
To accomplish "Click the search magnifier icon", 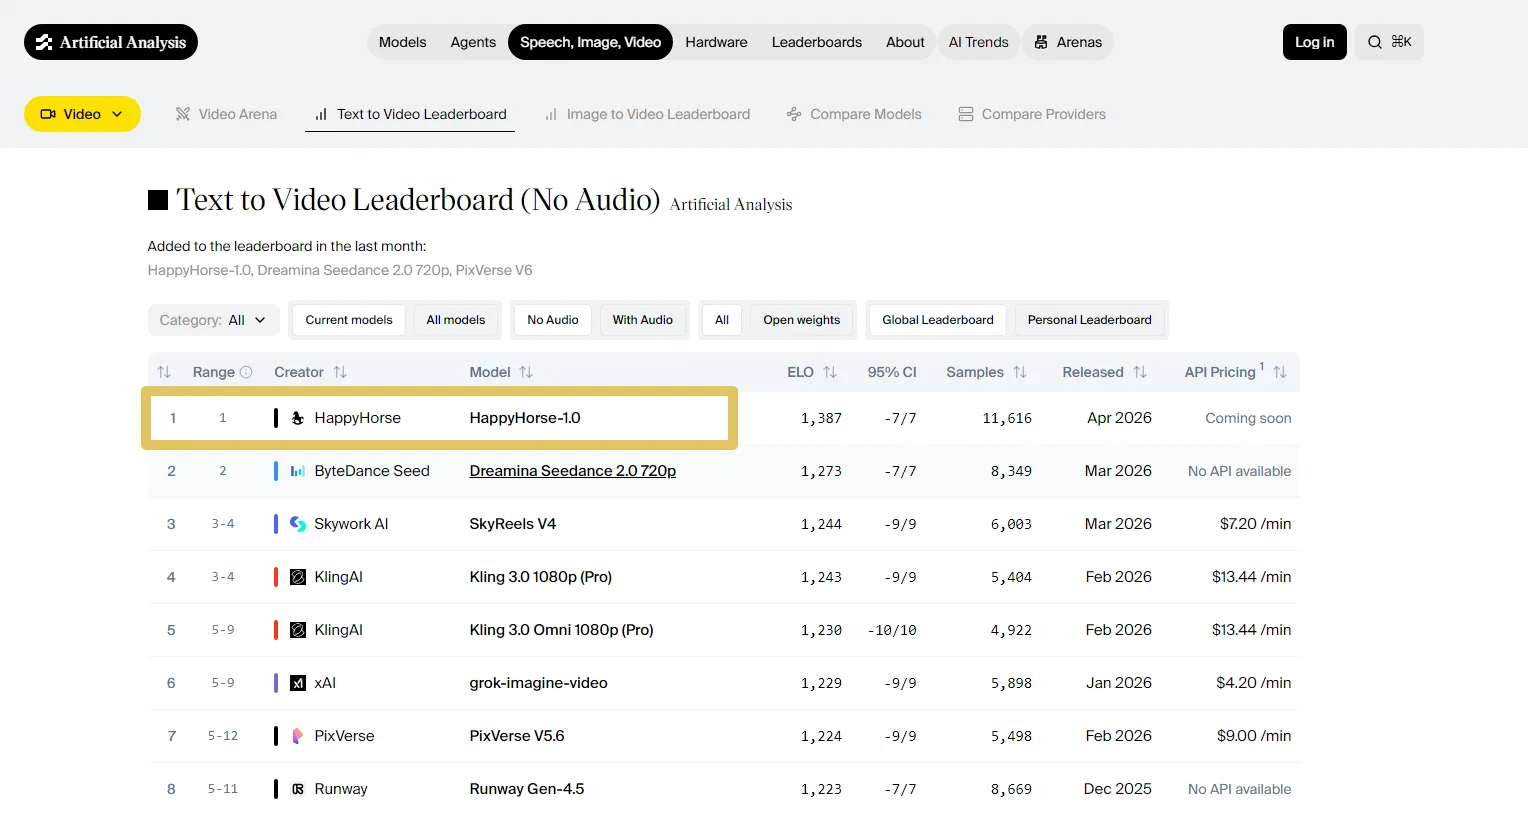I will (x=1375, y=42).
